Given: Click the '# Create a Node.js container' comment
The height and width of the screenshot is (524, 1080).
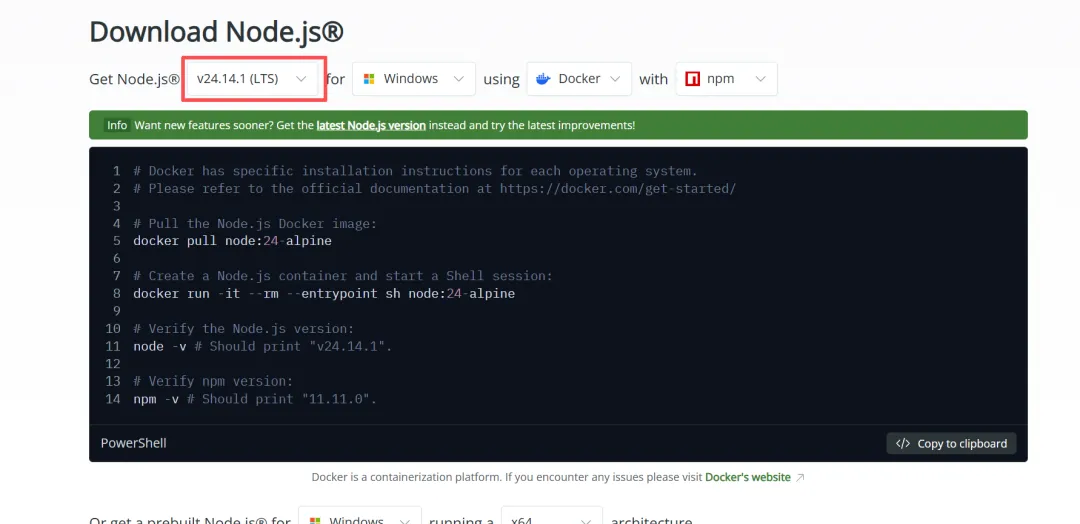Looking at the screenshot, I should [343, 276].
